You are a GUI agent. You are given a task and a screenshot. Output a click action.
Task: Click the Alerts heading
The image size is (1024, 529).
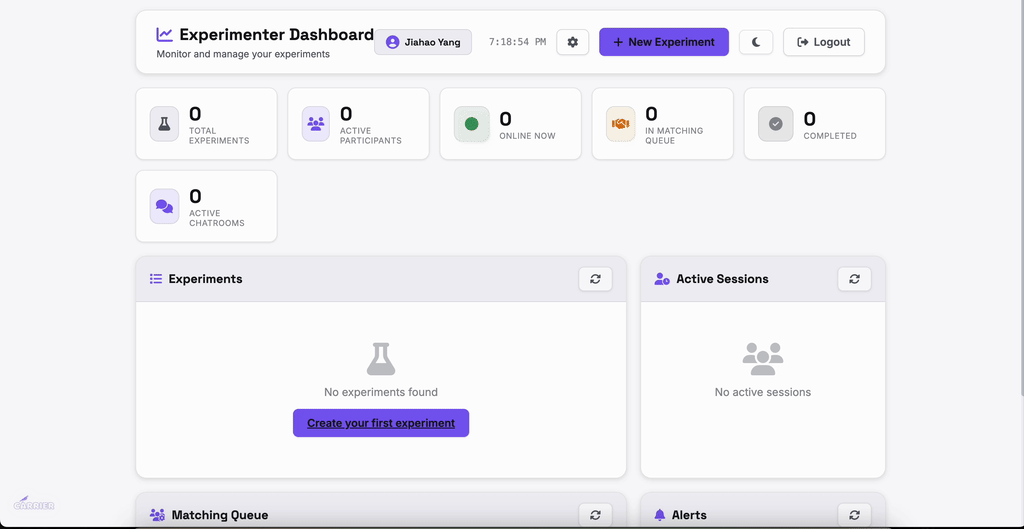[689, 515]
